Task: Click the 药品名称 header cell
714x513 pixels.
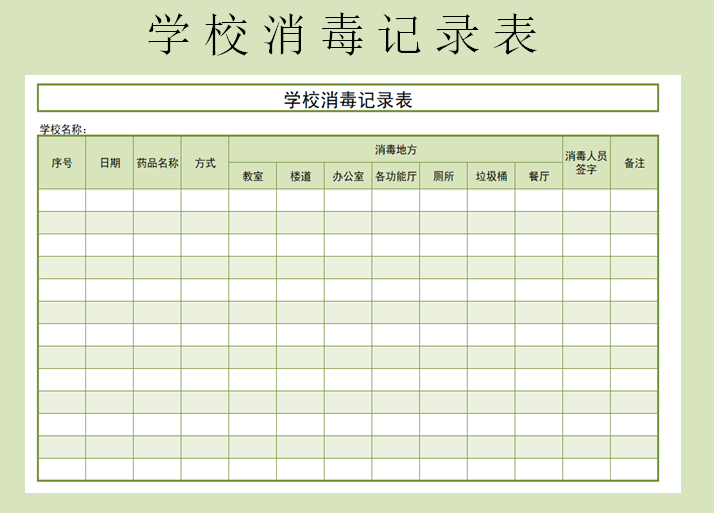Action: 158,163
